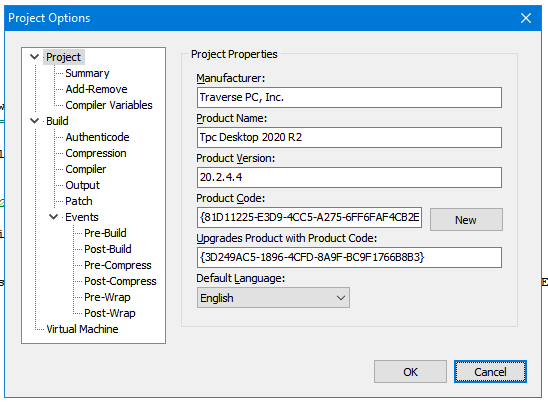
Task: Open the Pre-Build event page
Action: pos(105,233)
